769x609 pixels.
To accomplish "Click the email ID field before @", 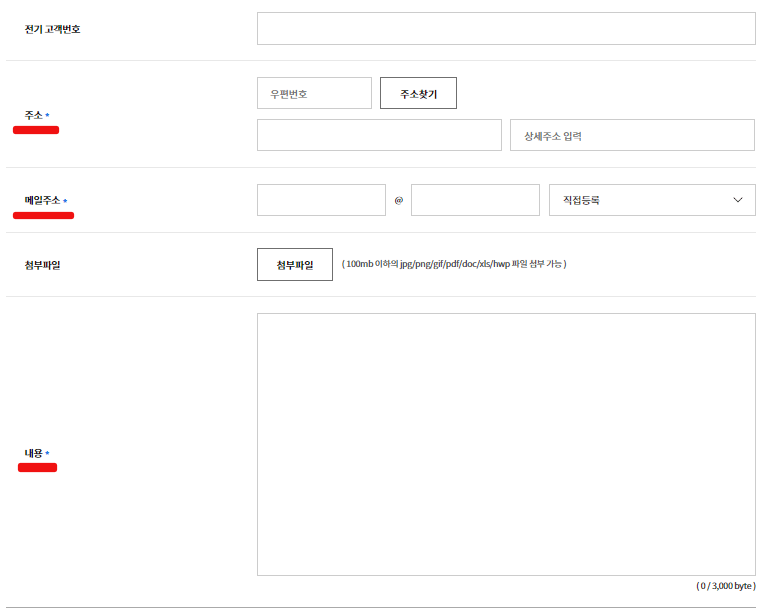I will coord(321,200).
